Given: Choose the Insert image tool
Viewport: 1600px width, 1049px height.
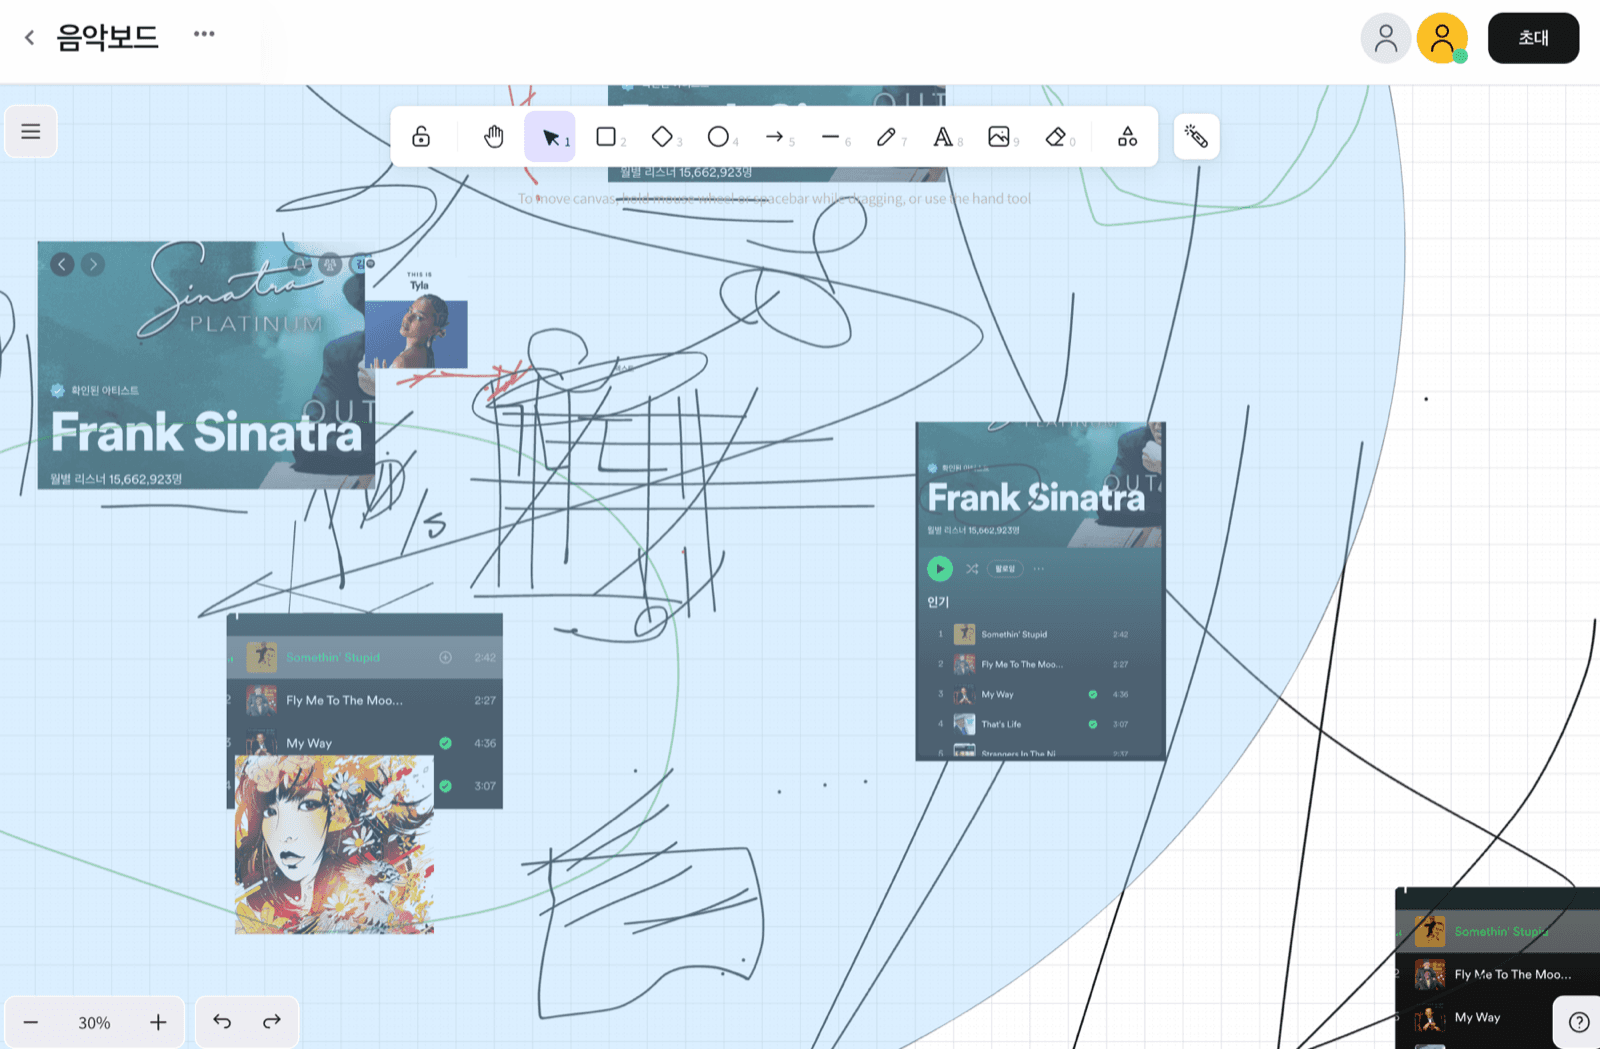Looking at the screenshot, I should click(998, 137).
